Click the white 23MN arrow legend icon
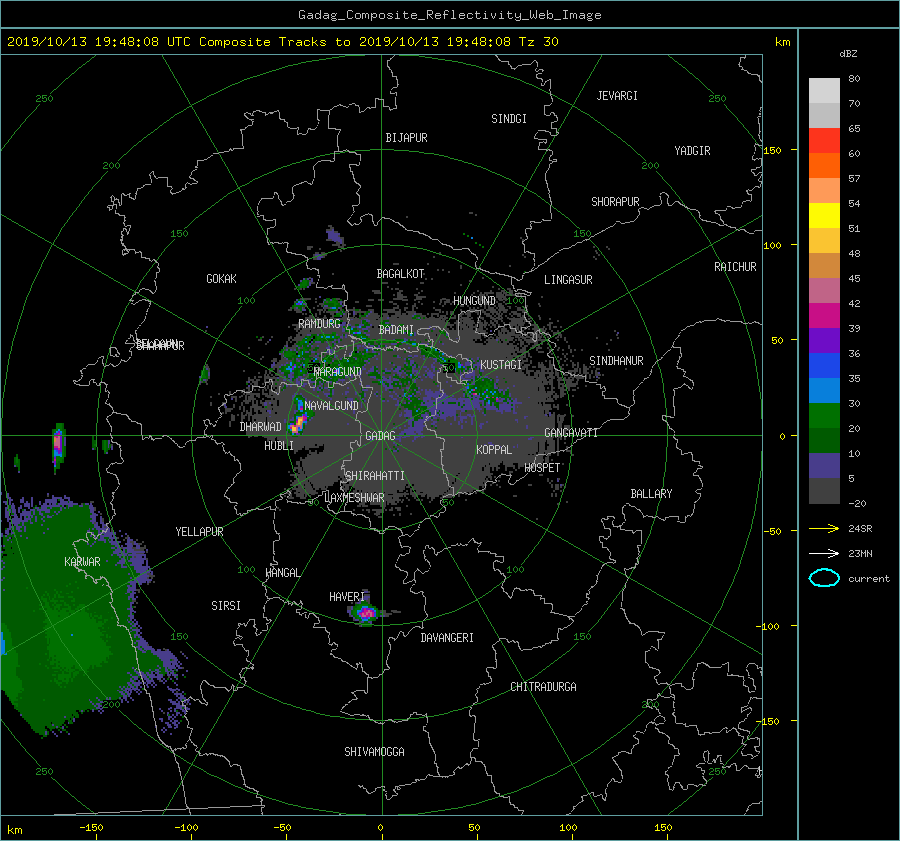 click(824, 553)
